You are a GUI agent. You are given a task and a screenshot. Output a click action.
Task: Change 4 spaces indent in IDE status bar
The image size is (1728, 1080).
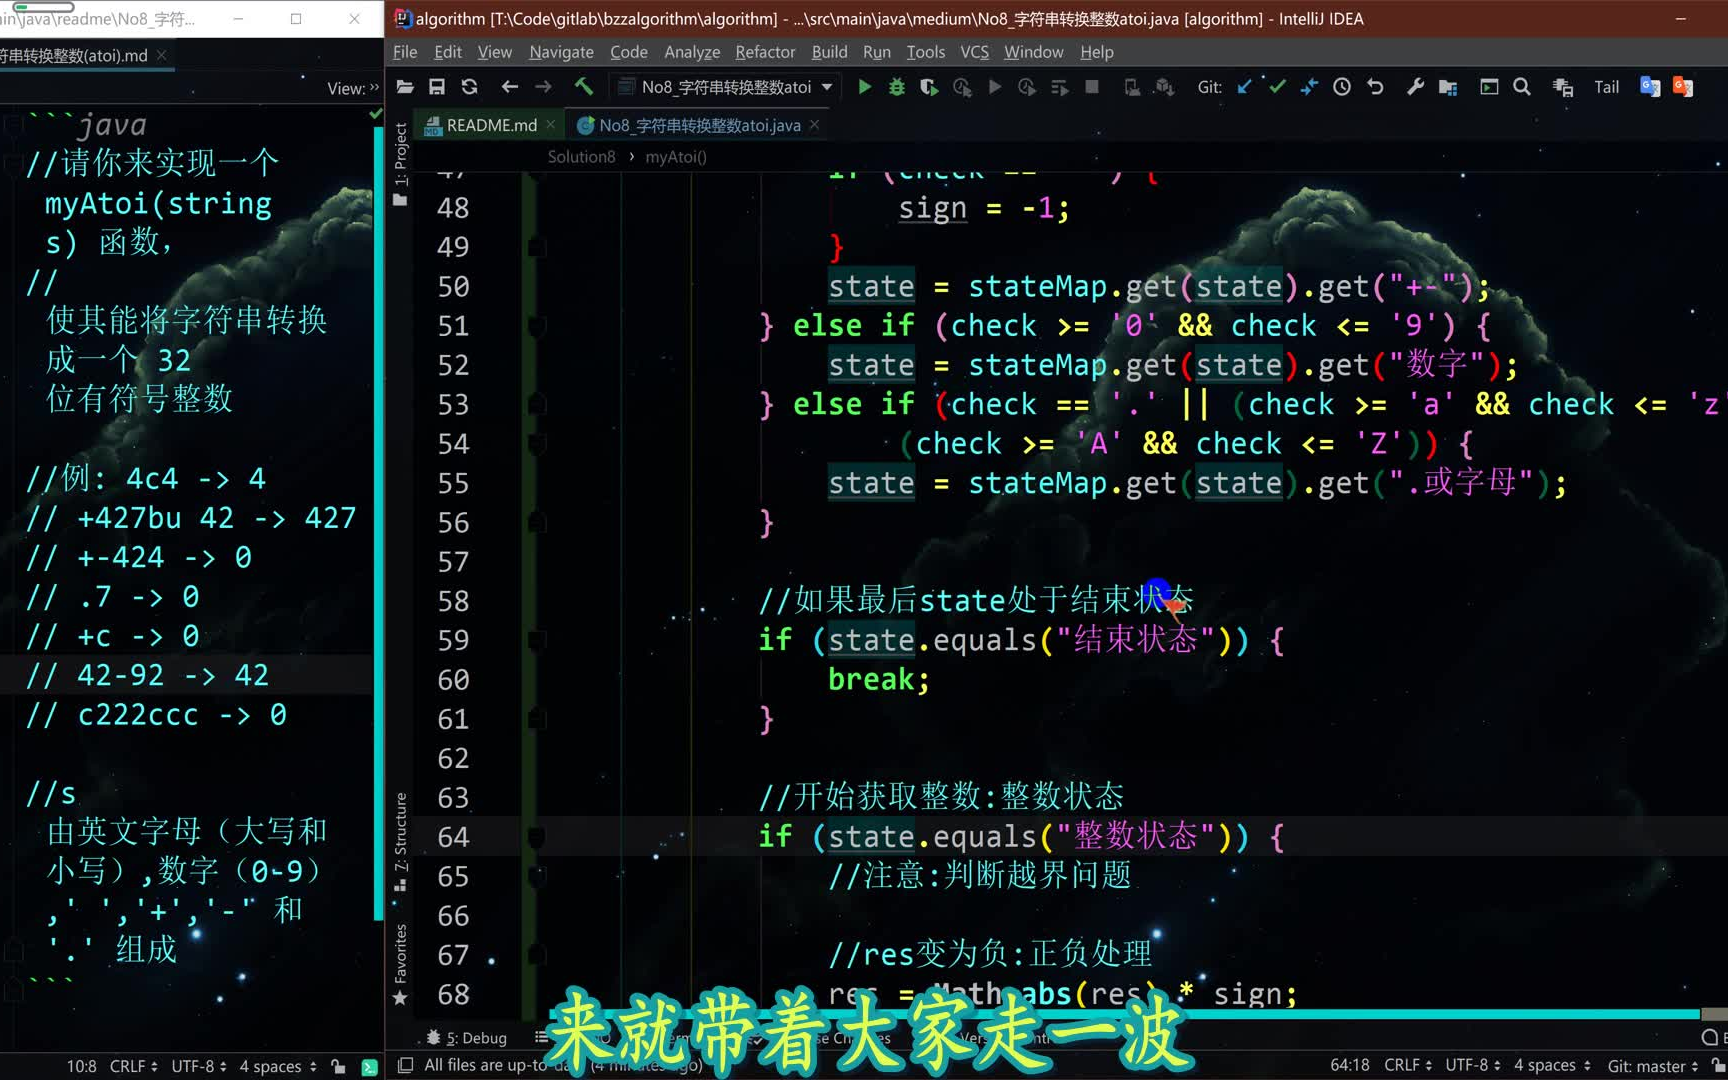(x=1551, y=1066)
